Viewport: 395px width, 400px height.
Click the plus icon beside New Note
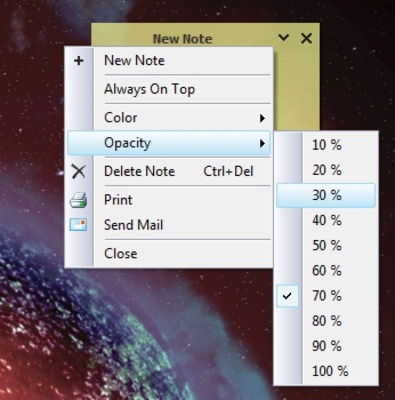[79, 61]
